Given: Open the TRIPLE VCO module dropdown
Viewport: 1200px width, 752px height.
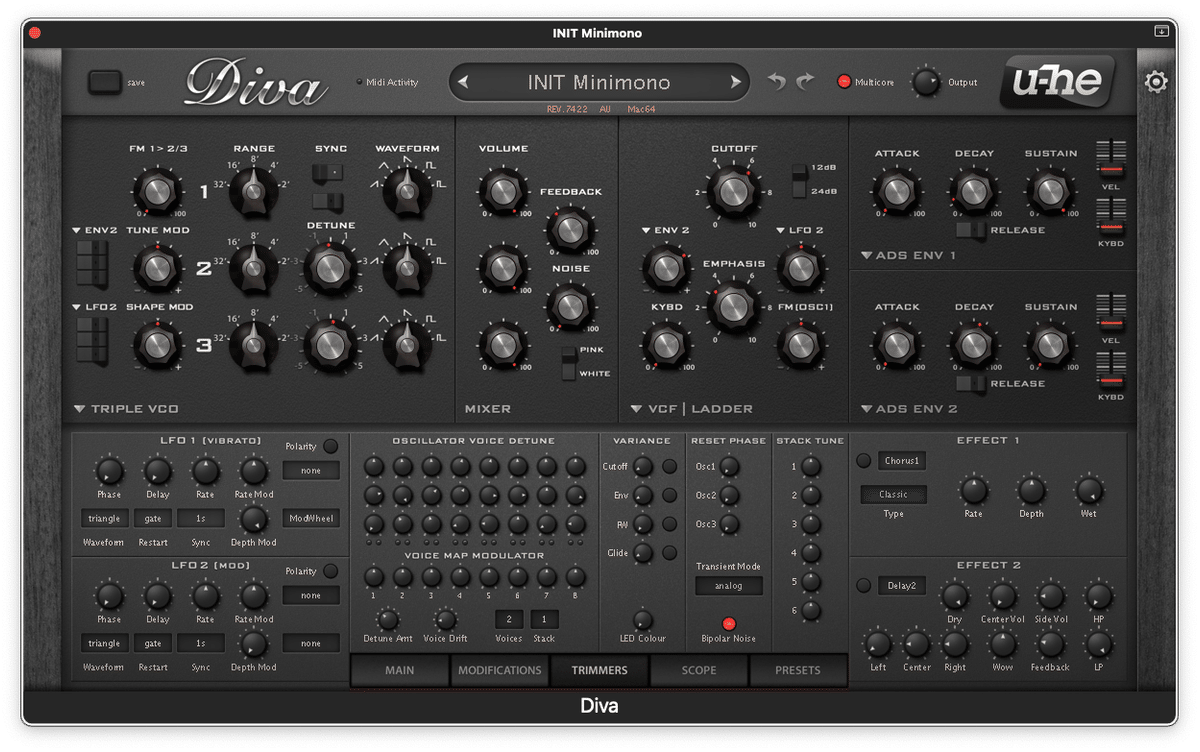Looking at the screenshot, I should pos(126,409).
